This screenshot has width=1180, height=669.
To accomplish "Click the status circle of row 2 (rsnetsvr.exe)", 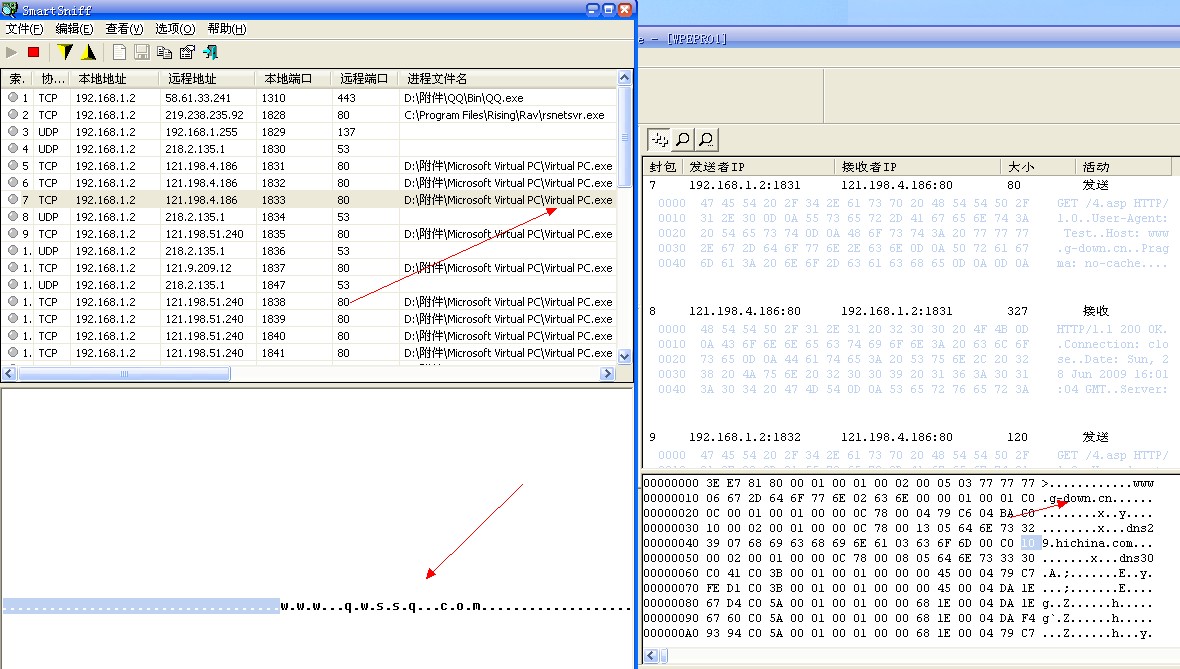I will [x=13, y=114].
